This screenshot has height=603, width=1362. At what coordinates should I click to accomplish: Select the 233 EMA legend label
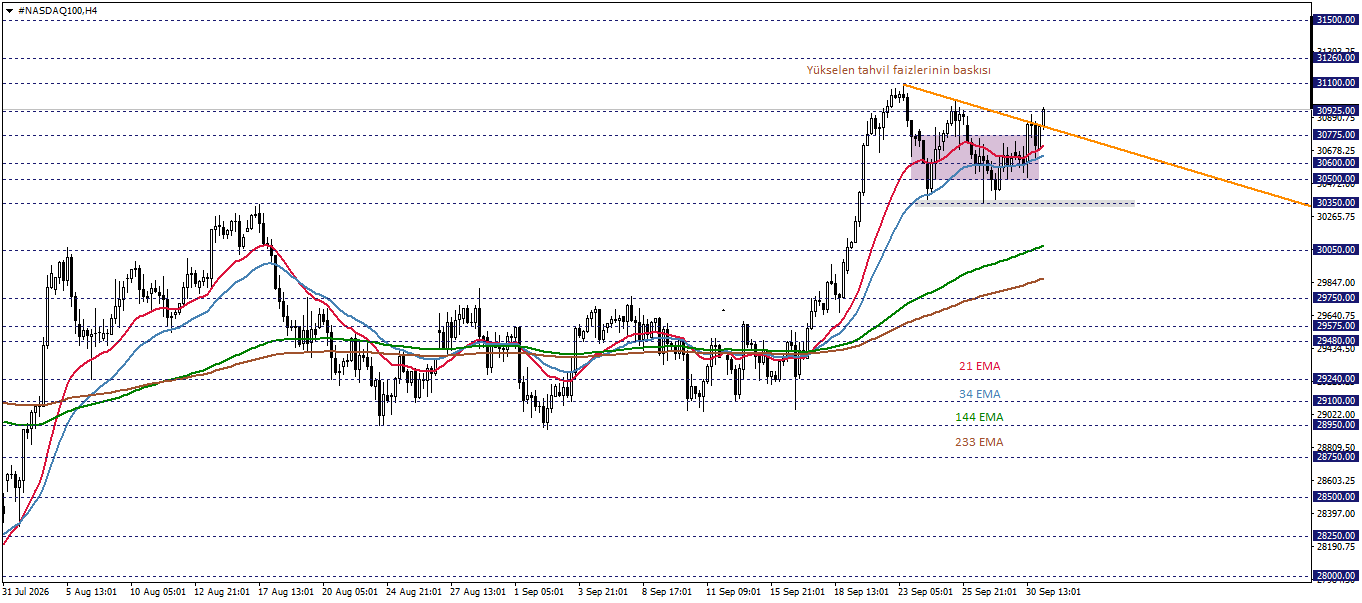(x=979, y=441)
